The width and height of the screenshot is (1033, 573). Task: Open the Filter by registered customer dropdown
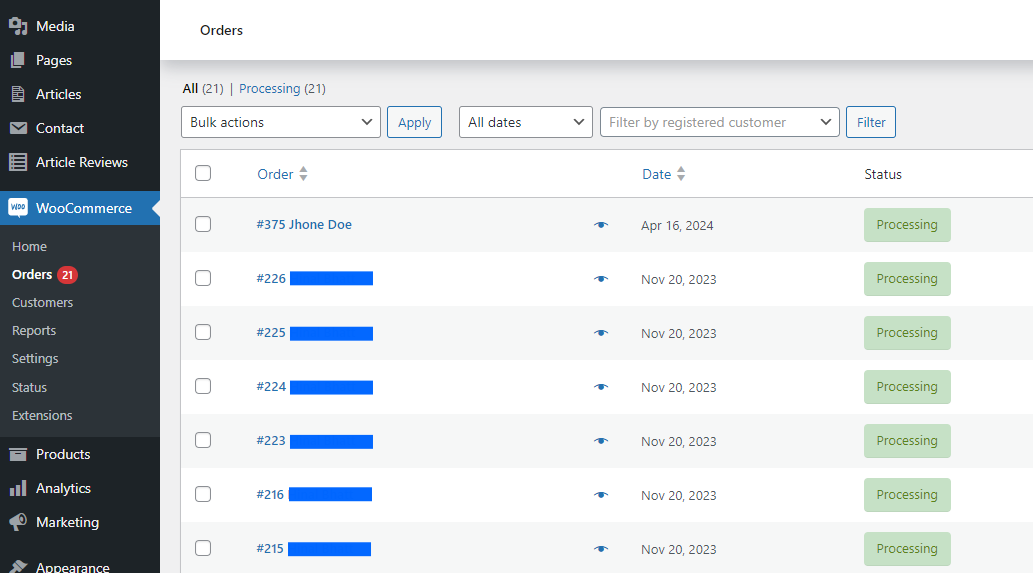719,122
